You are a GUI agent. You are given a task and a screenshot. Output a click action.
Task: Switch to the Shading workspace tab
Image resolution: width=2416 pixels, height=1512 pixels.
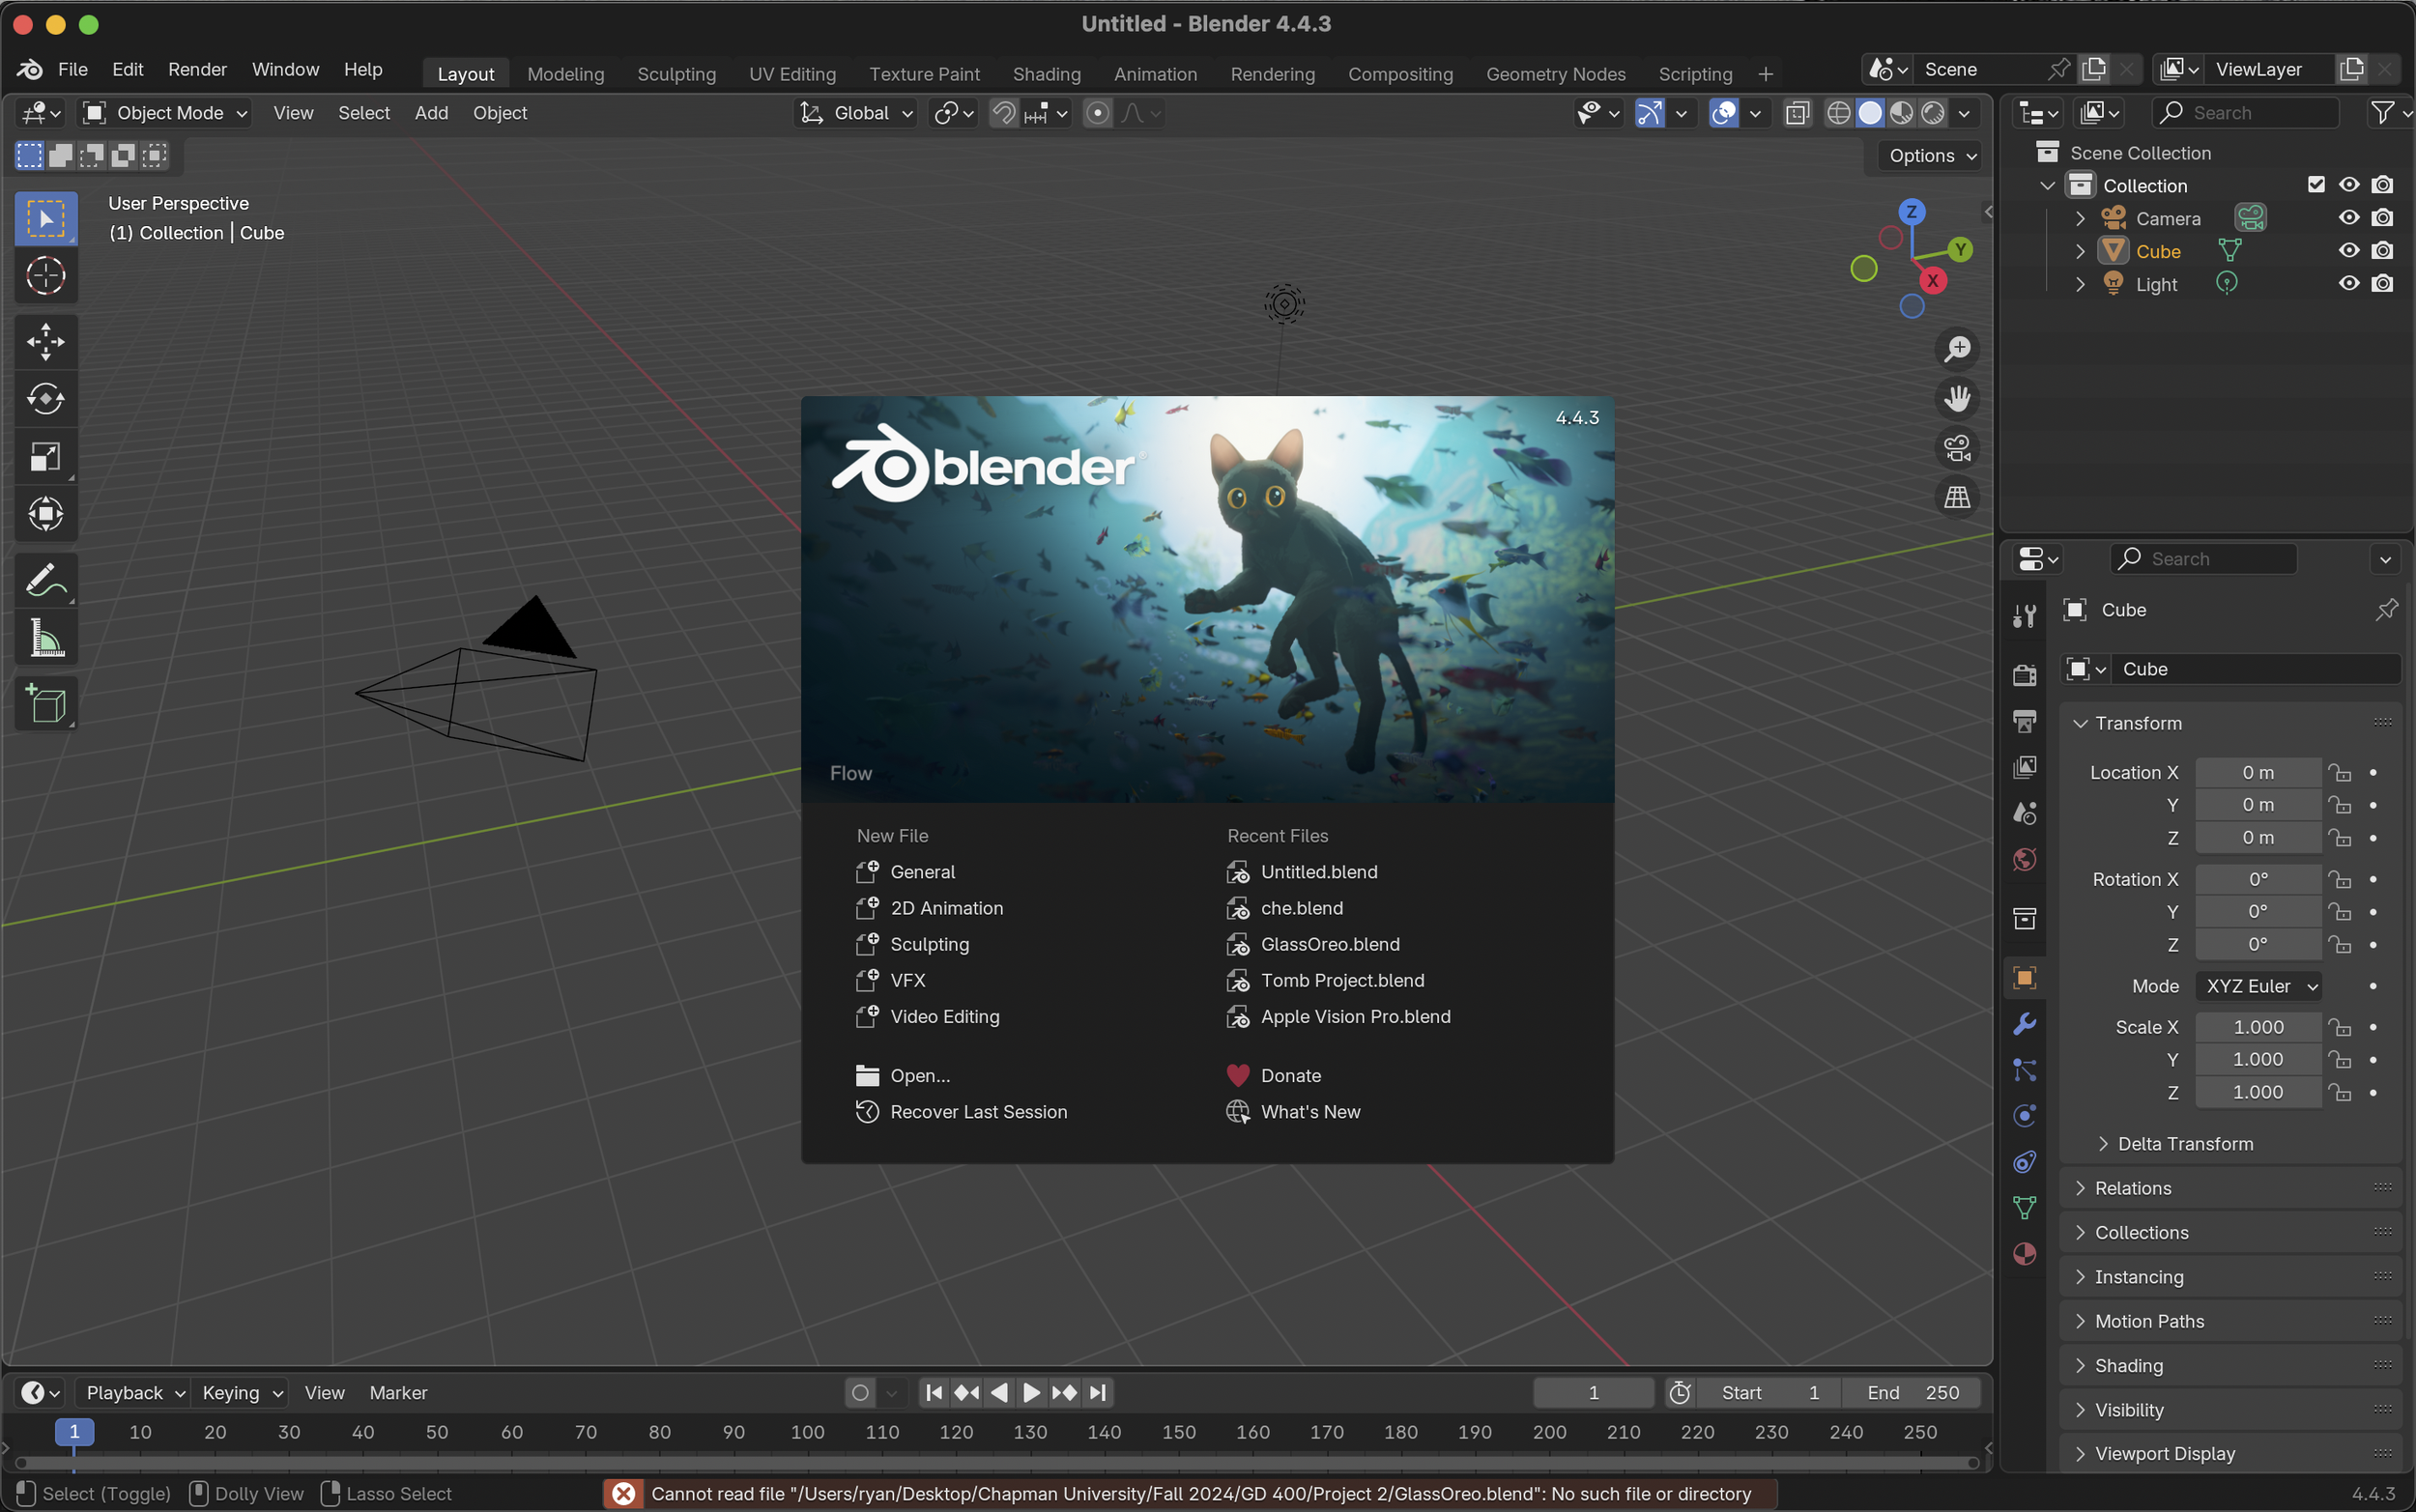[1046, 74]
